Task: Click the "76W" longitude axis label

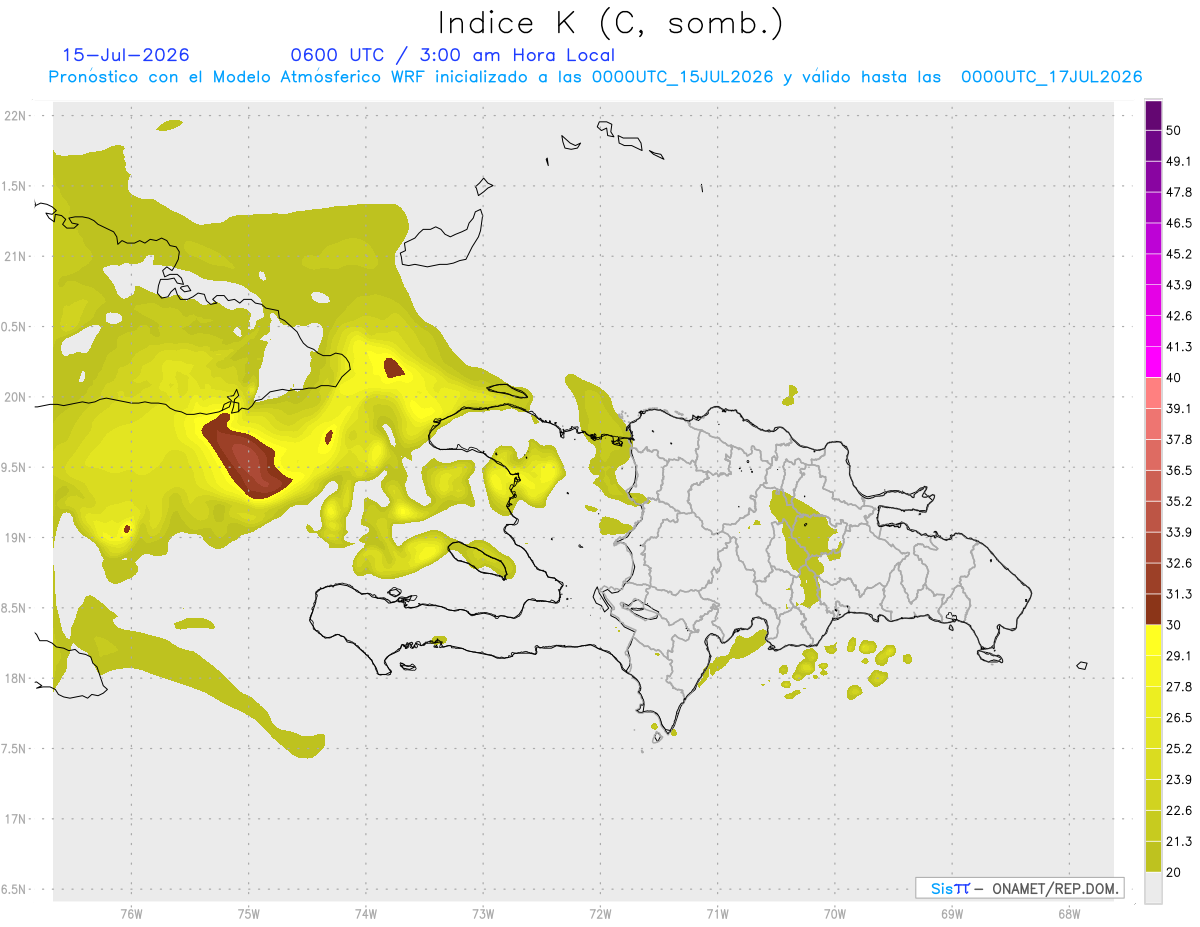Action: (131, 914)
